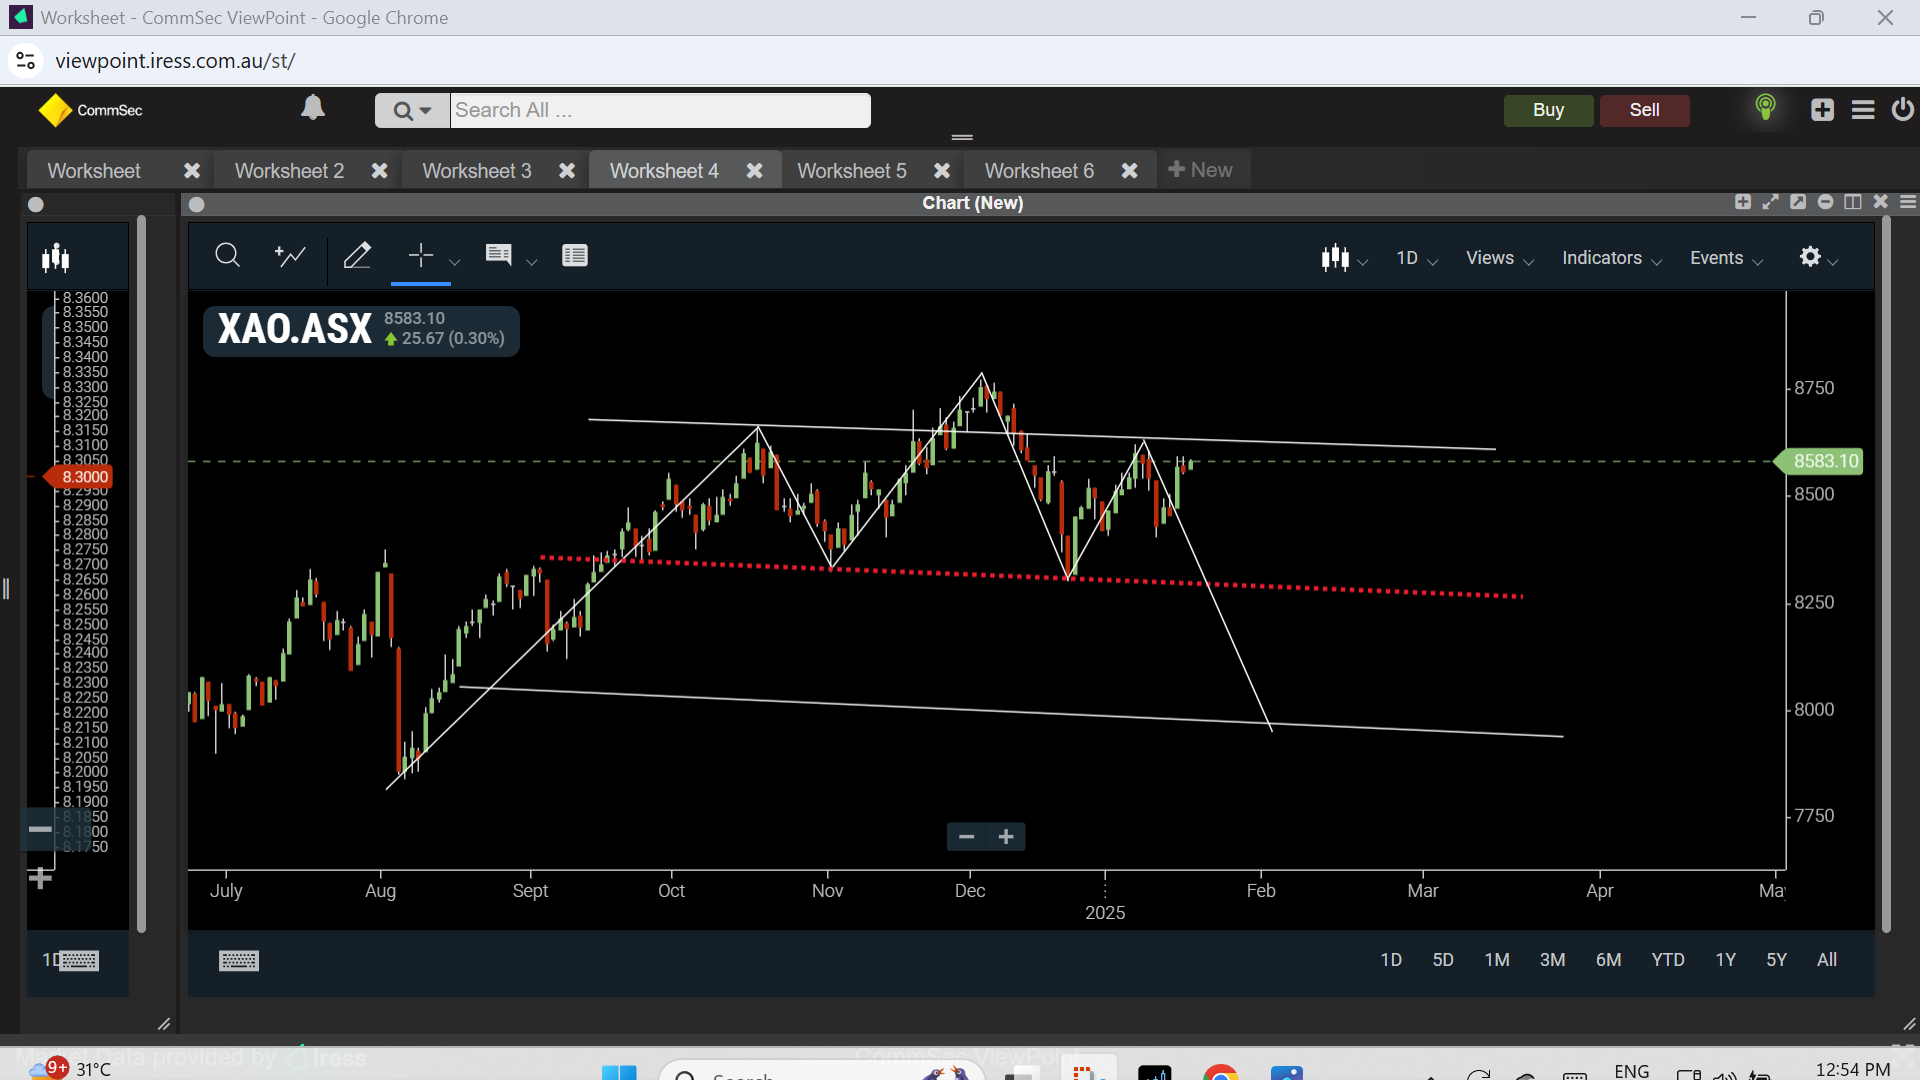The image size is (1920, 1080).
Task: Click the 8.3000 red price marker
Action: tap(78, 477)
